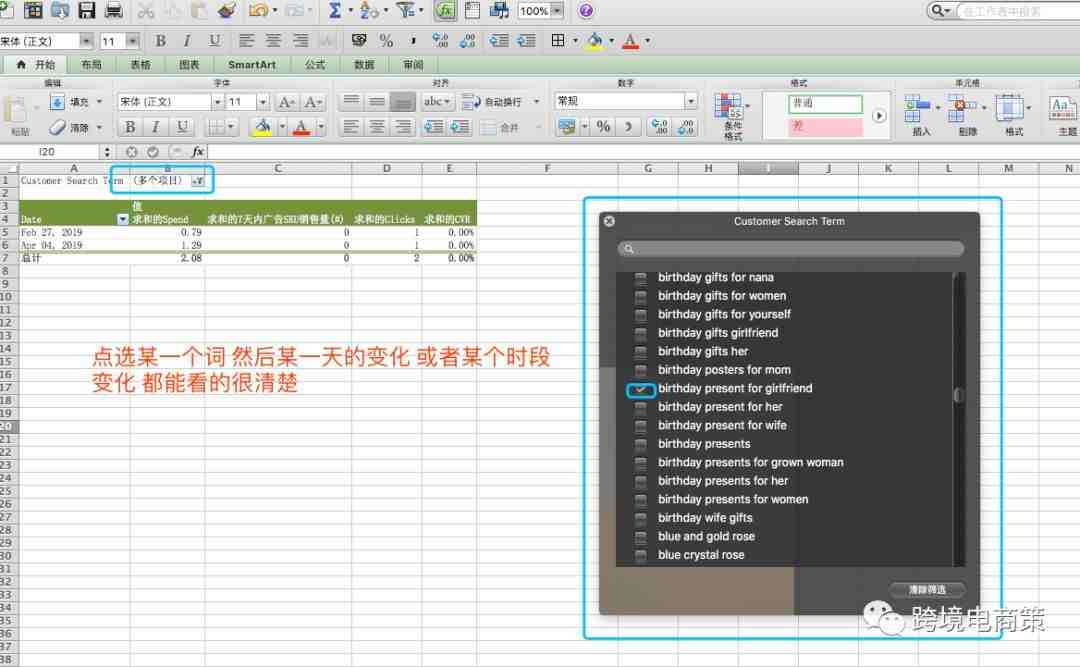Viewport: 1080px width, 667px height.
Task: Switch to the 表格 ribbon tab
Action: click(x=140, y=65)
